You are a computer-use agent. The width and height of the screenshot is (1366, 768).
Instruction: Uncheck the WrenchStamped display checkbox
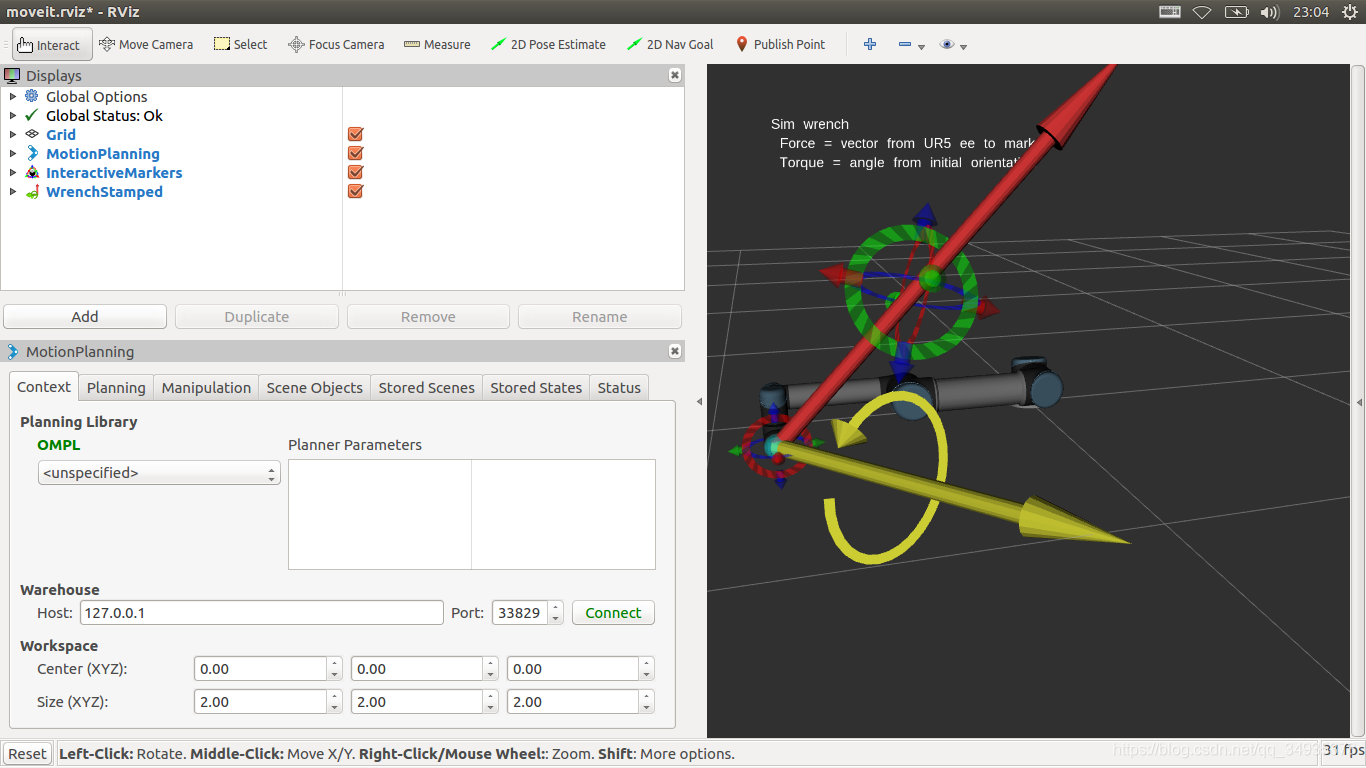pyautogui.click(x=355, y=191)
